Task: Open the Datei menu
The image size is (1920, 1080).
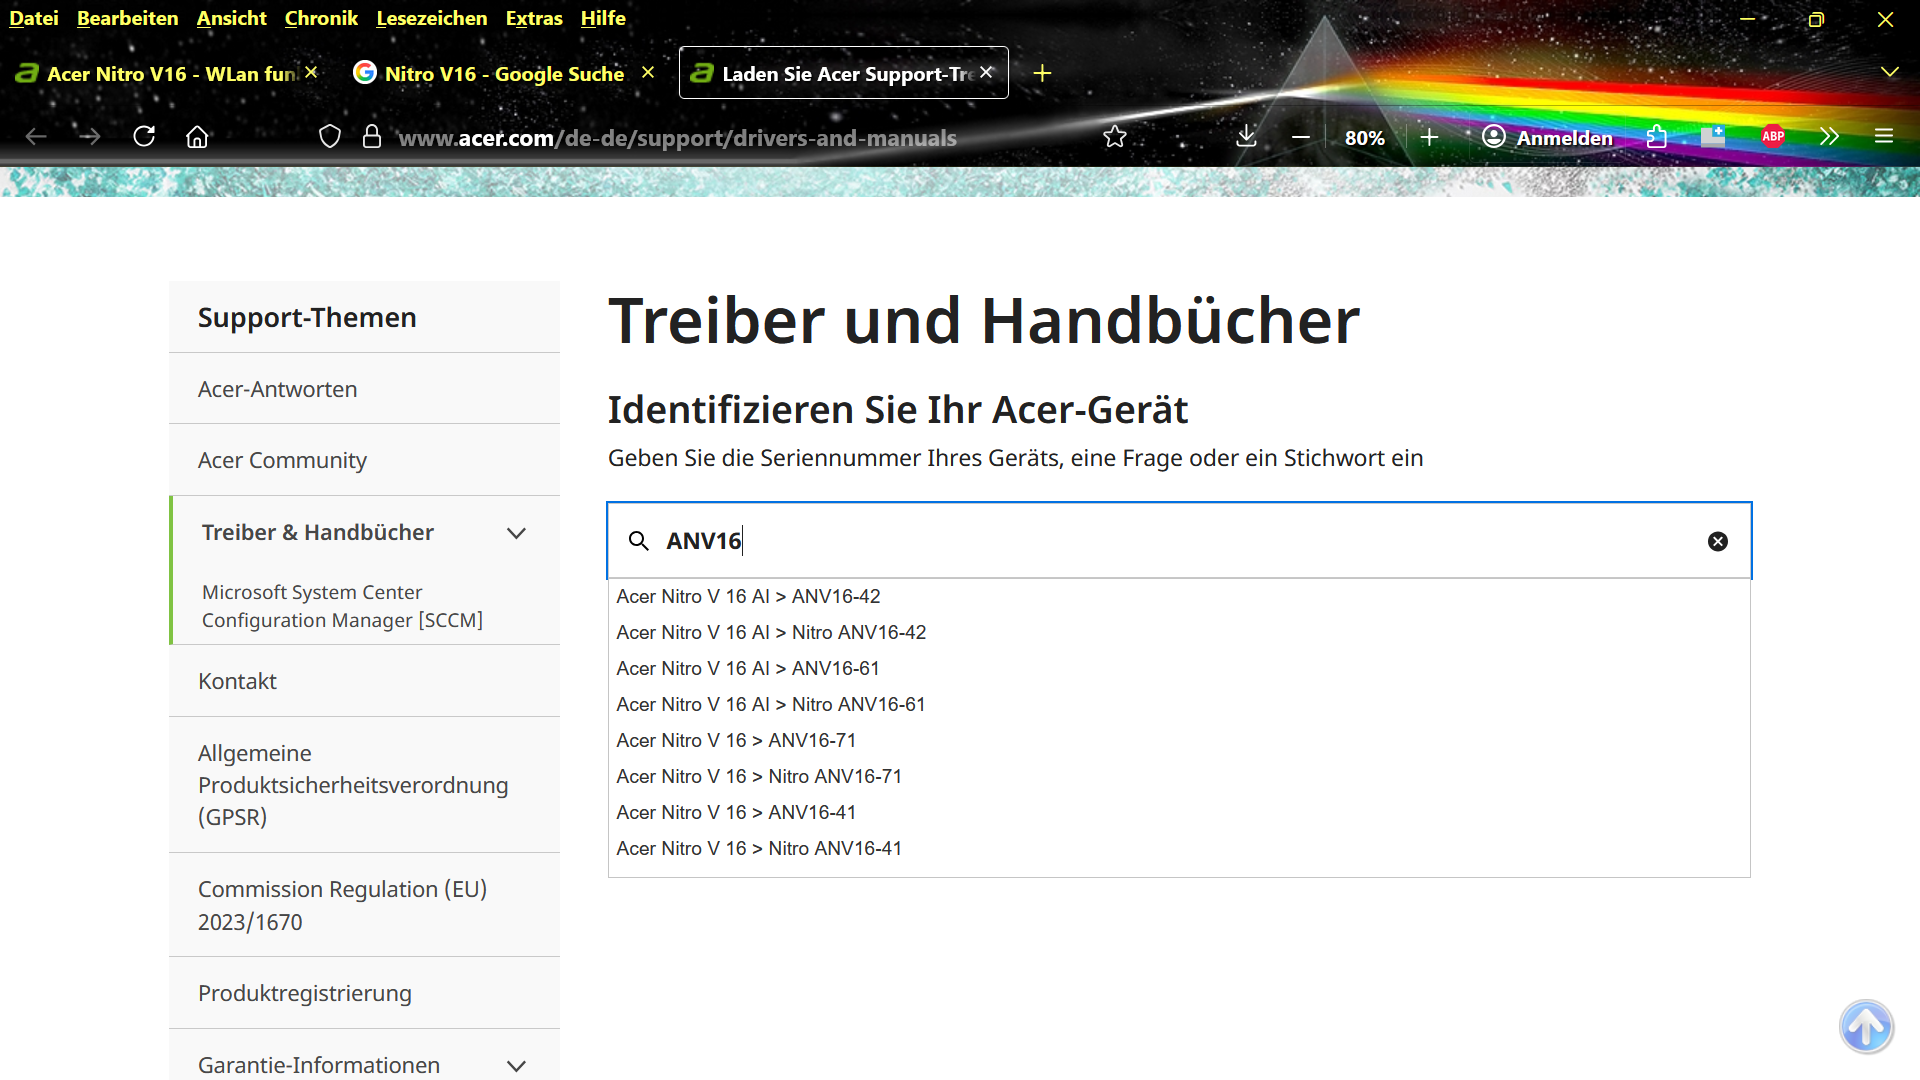Action: (33, 18)
